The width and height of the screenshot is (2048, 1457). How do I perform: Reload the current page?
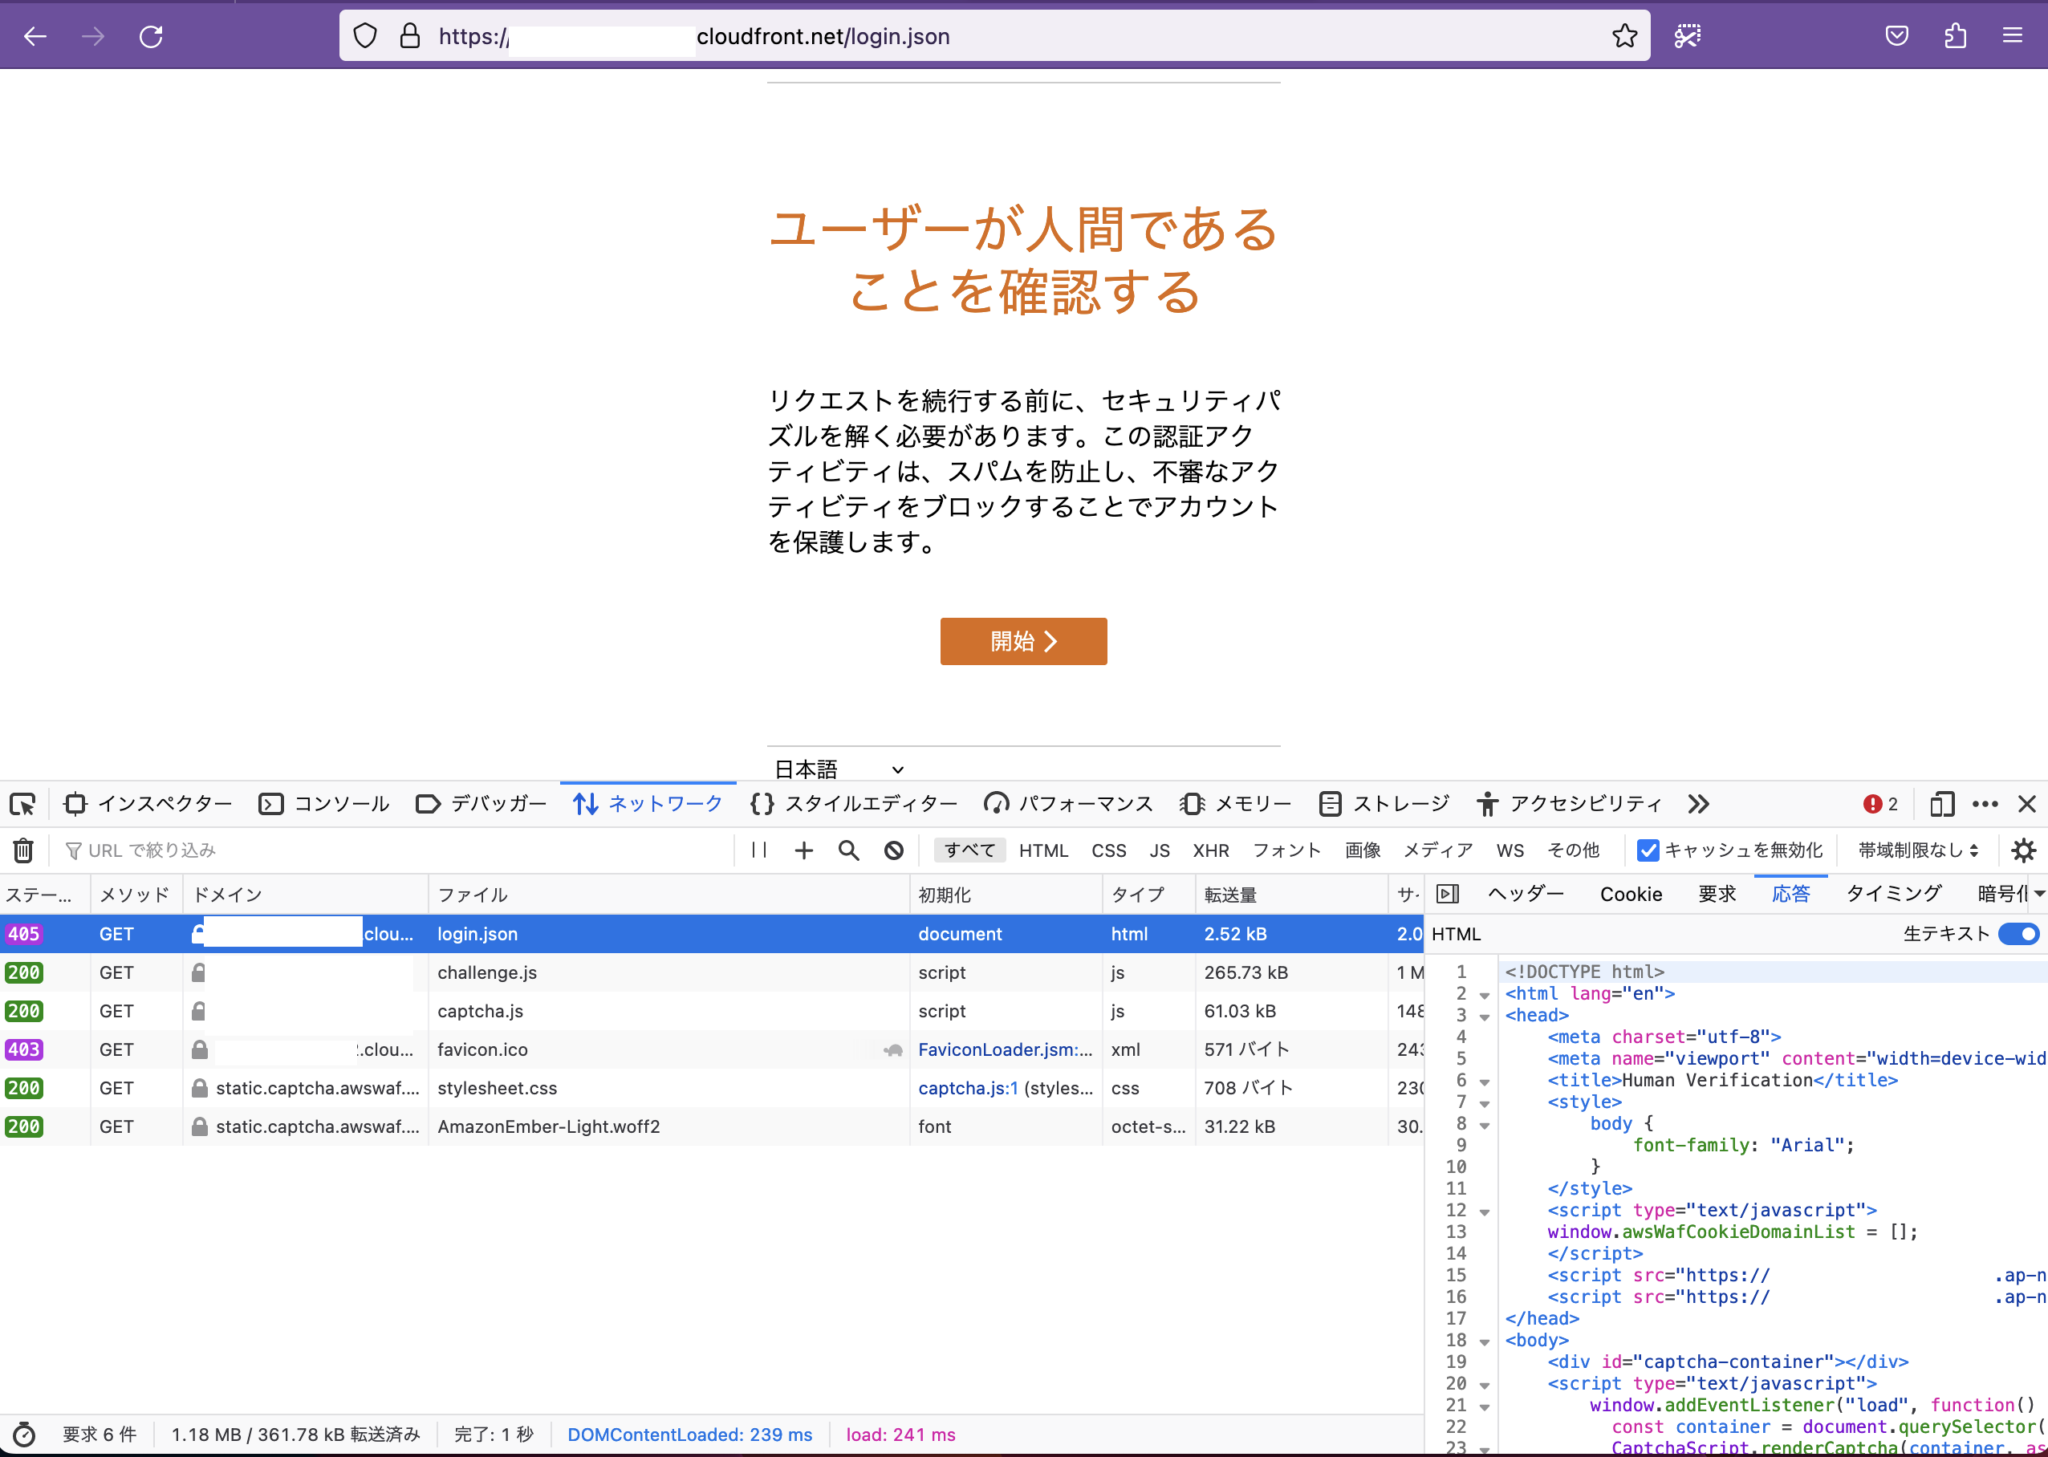tap(152, 35)
